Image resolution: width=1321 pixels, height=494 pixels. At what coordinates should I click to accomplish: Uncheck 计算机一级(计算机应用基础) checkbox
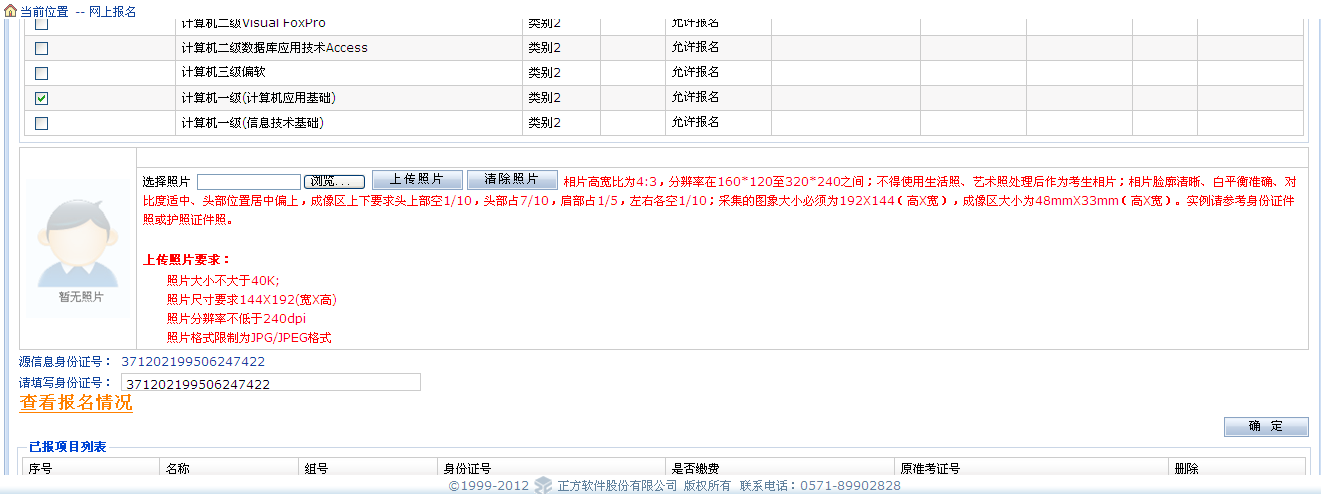click(41, 98)
